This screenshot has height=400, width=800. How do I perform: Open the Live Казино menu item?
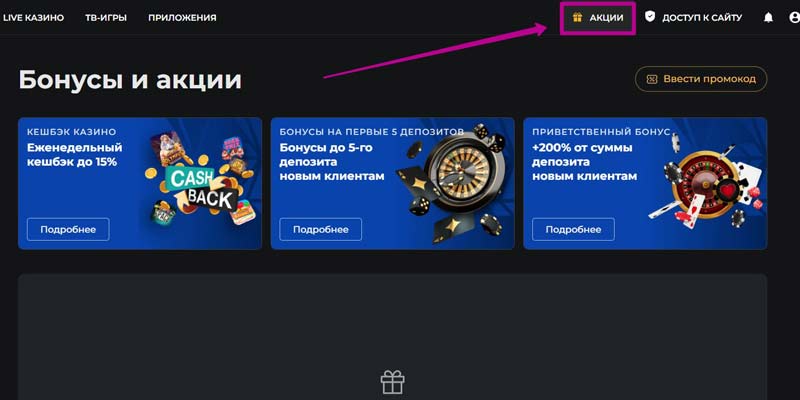coord(33,18)
